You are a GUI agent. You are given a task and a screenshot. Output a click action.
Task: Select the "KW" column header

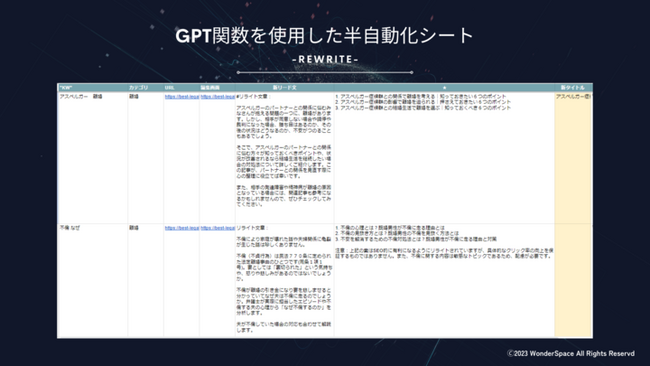(65, 88)
